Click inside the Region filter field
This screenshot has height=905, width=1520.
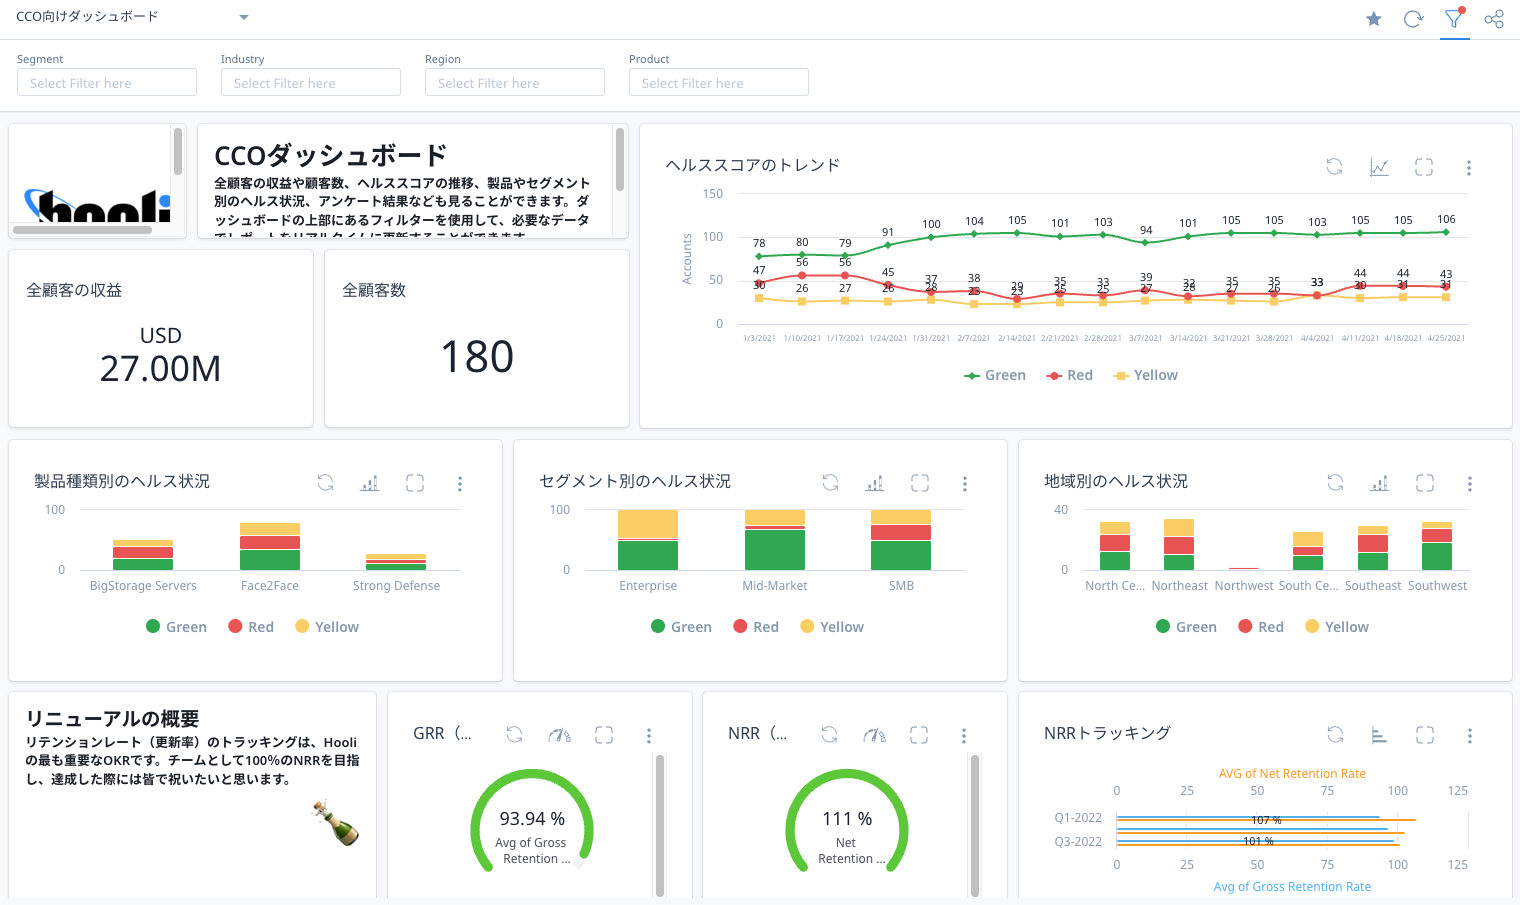514,82
